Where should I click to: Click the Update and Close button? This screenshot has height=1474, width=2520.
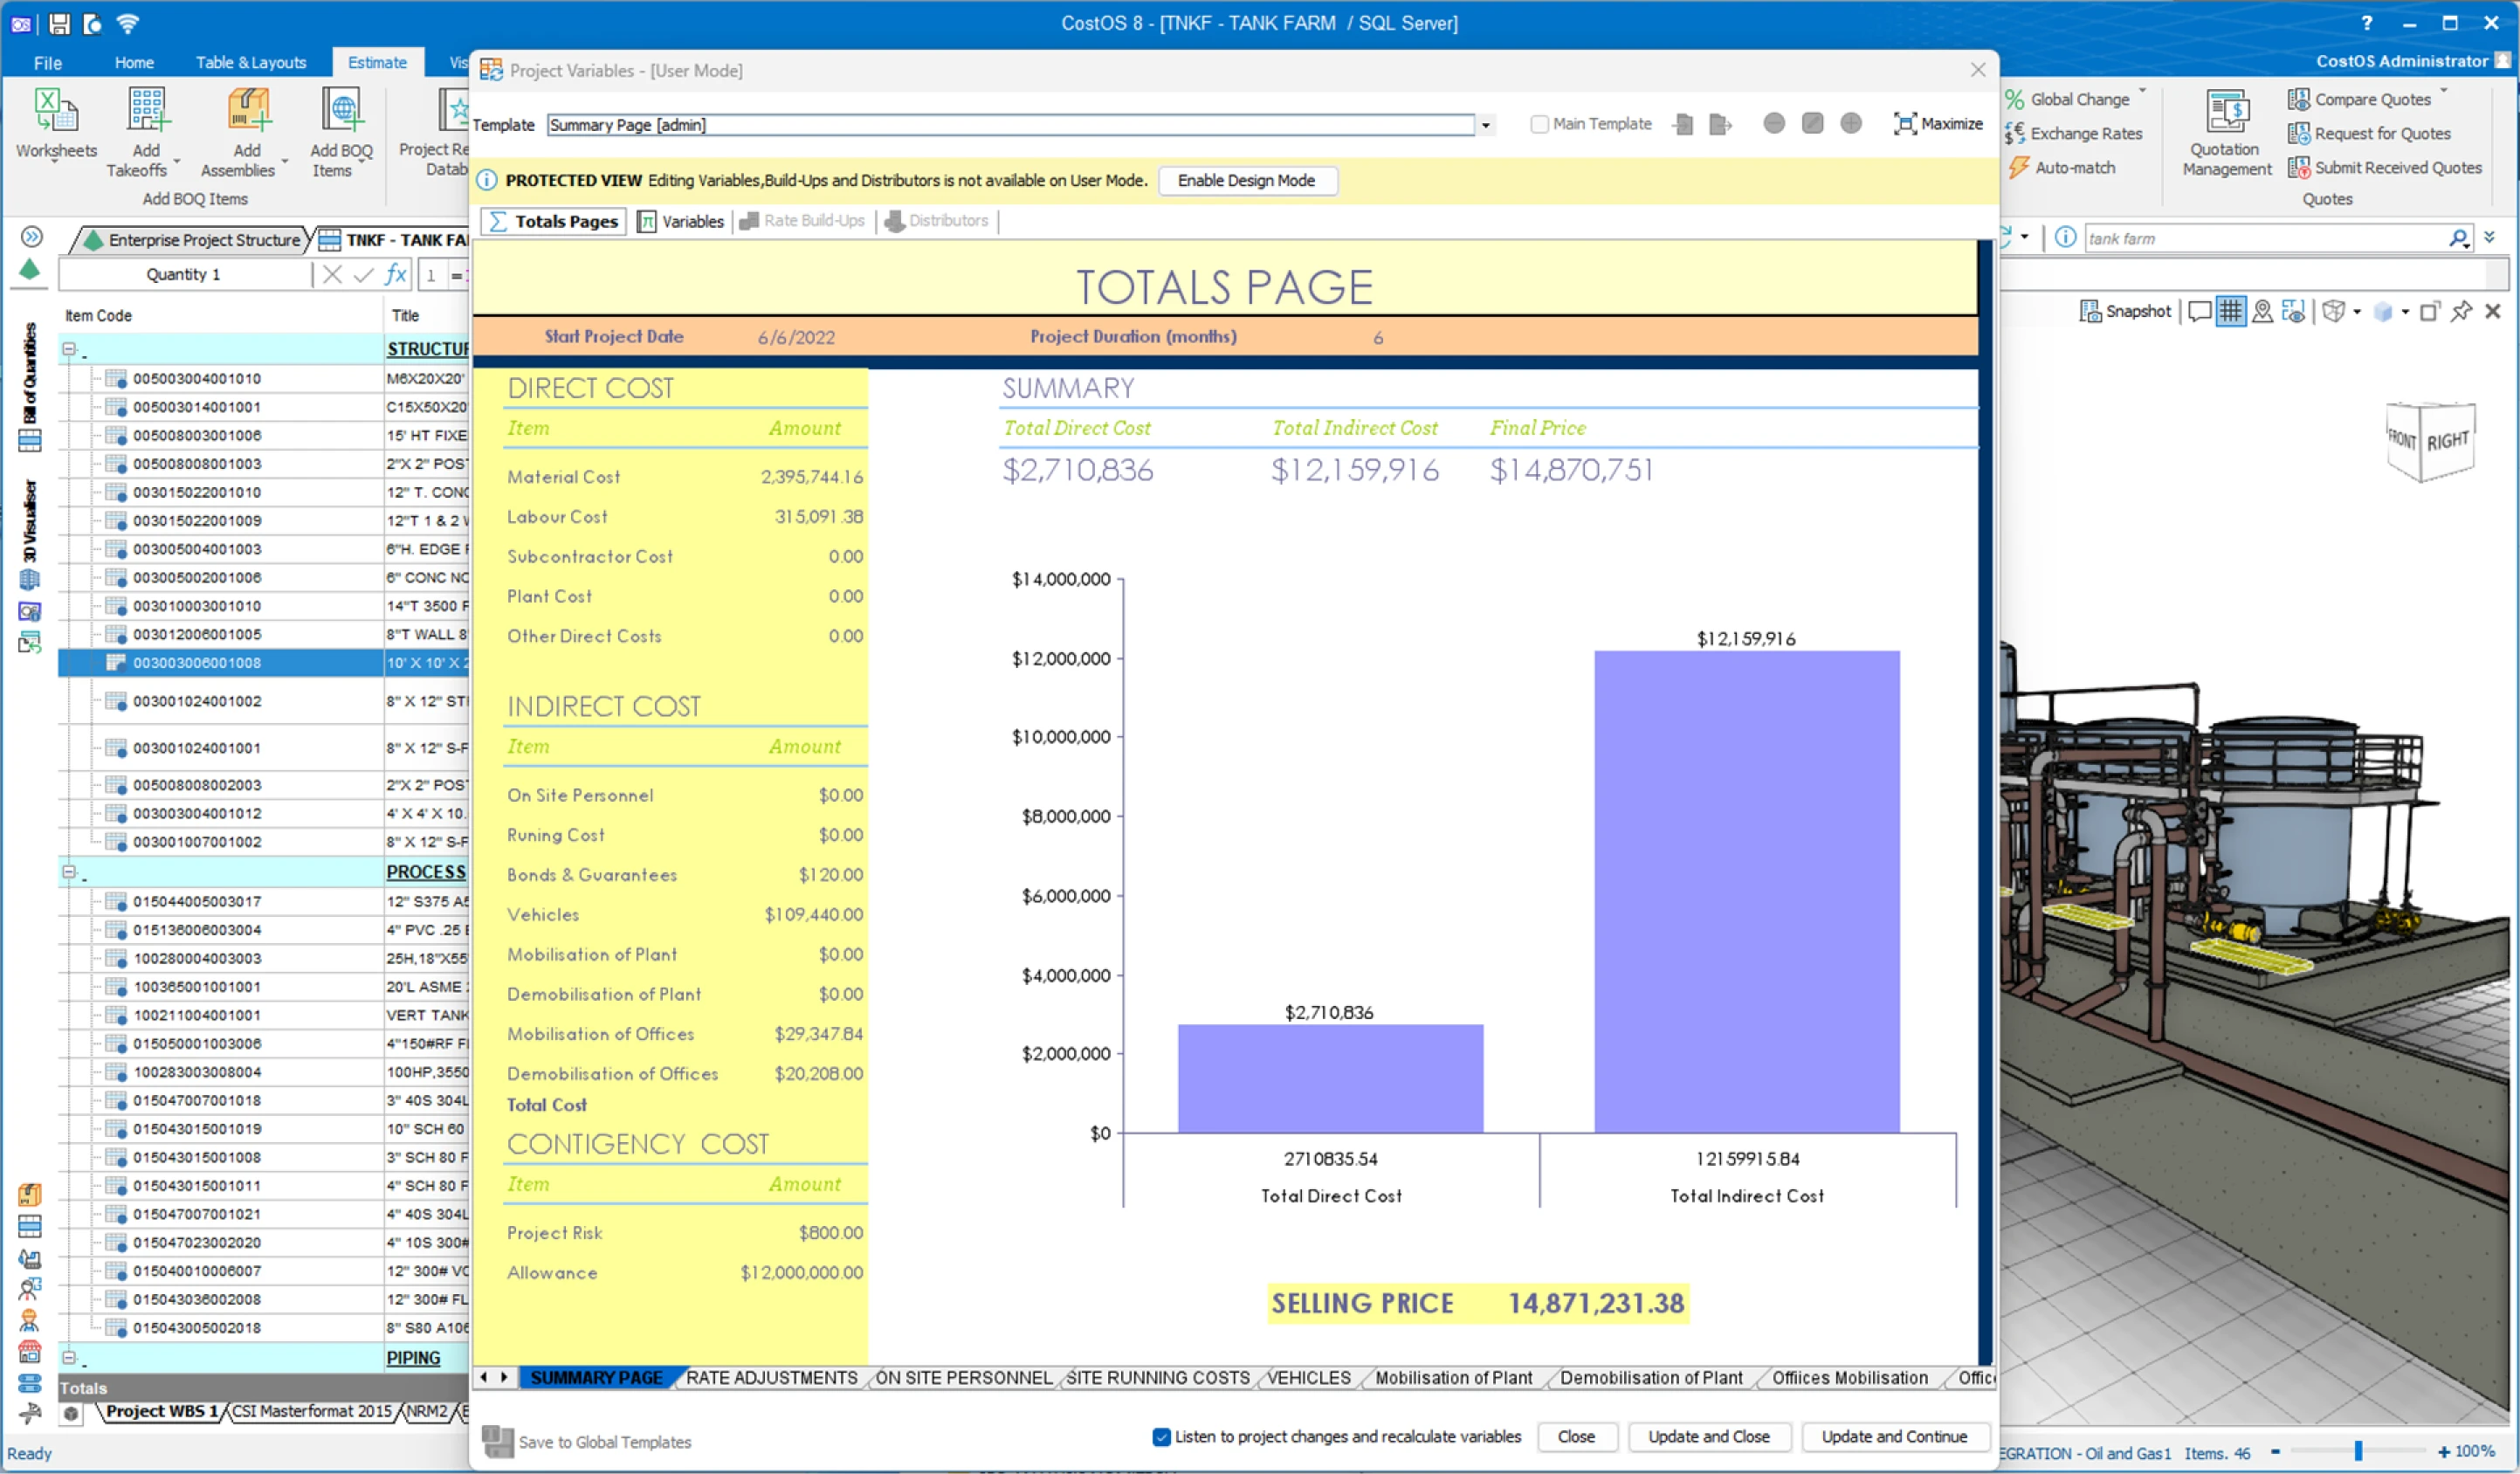1708,1437
